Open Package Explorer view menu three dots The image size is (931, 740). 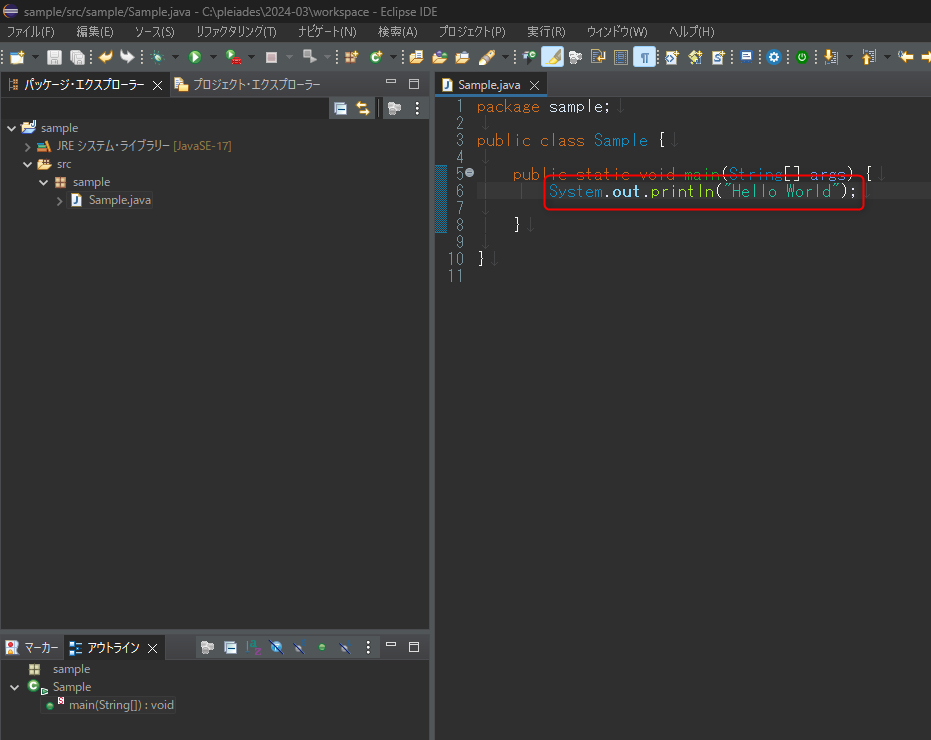pyautogui.click(x=417, y=108)
